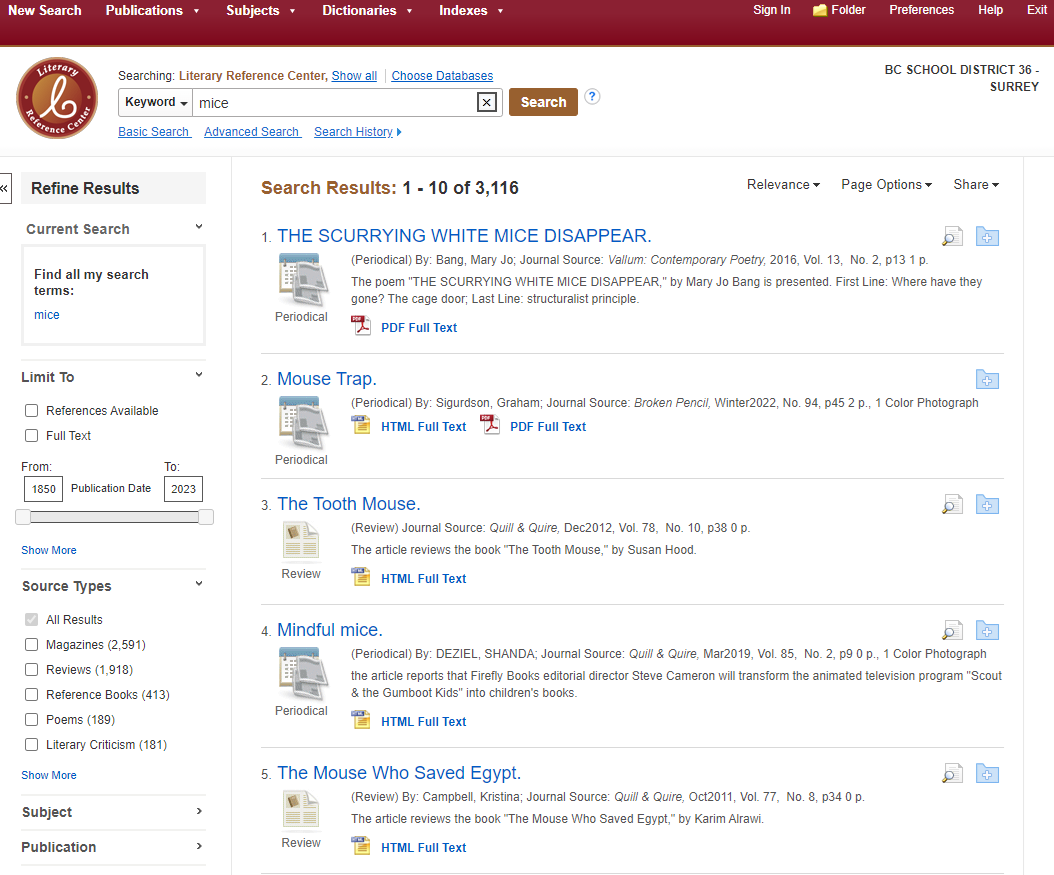The height and width of the screenshot is (875, 1054).
Task: Click right handle of publication date slider
Action: click(x=206, y=517)
